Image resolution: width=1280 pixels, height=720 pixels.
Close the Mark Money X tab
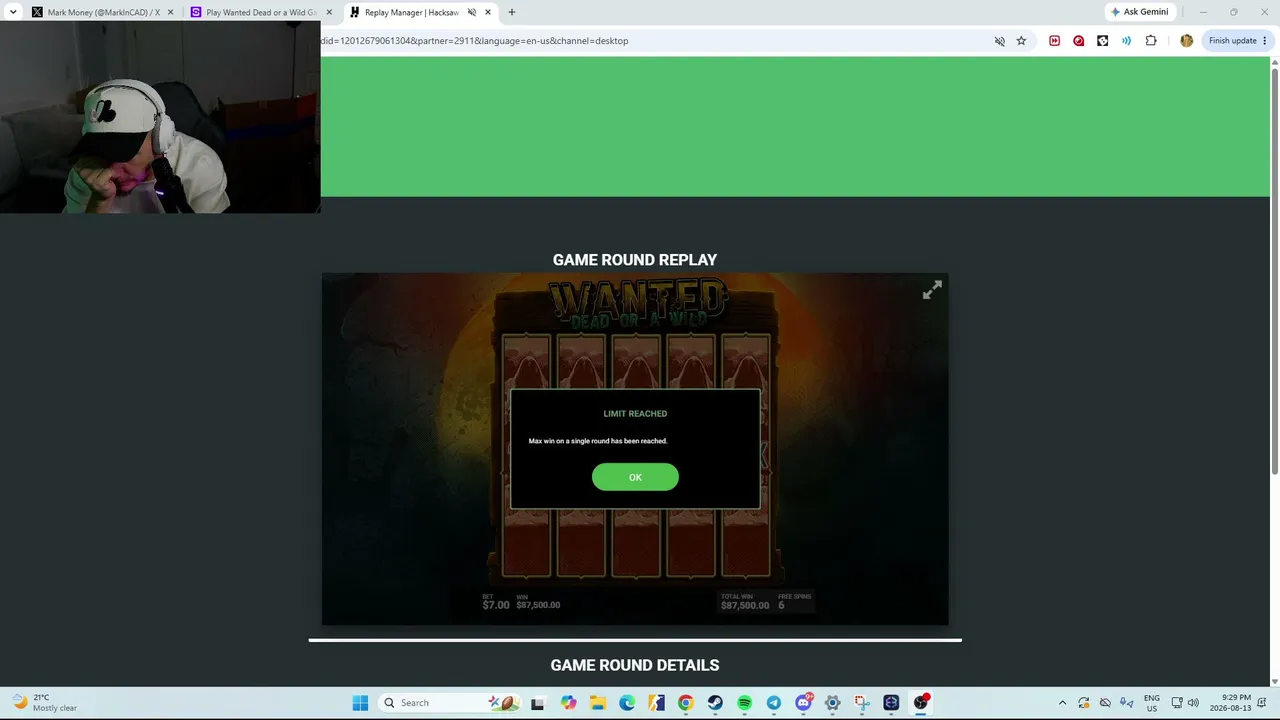pos(170,12)
